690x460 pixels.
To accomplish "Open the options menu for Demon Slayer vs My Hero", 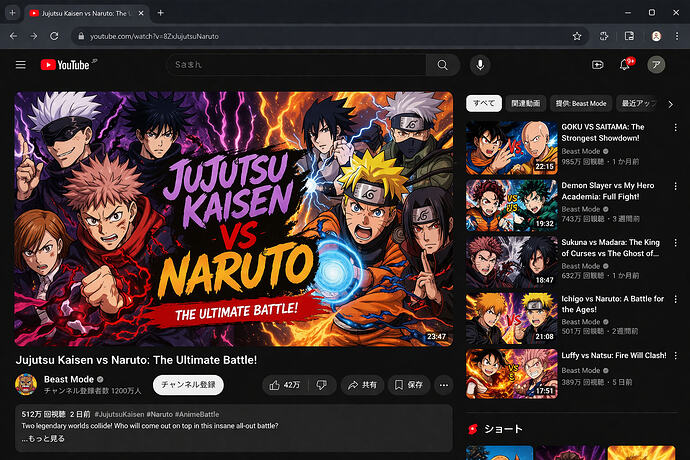I will [675, 186].
